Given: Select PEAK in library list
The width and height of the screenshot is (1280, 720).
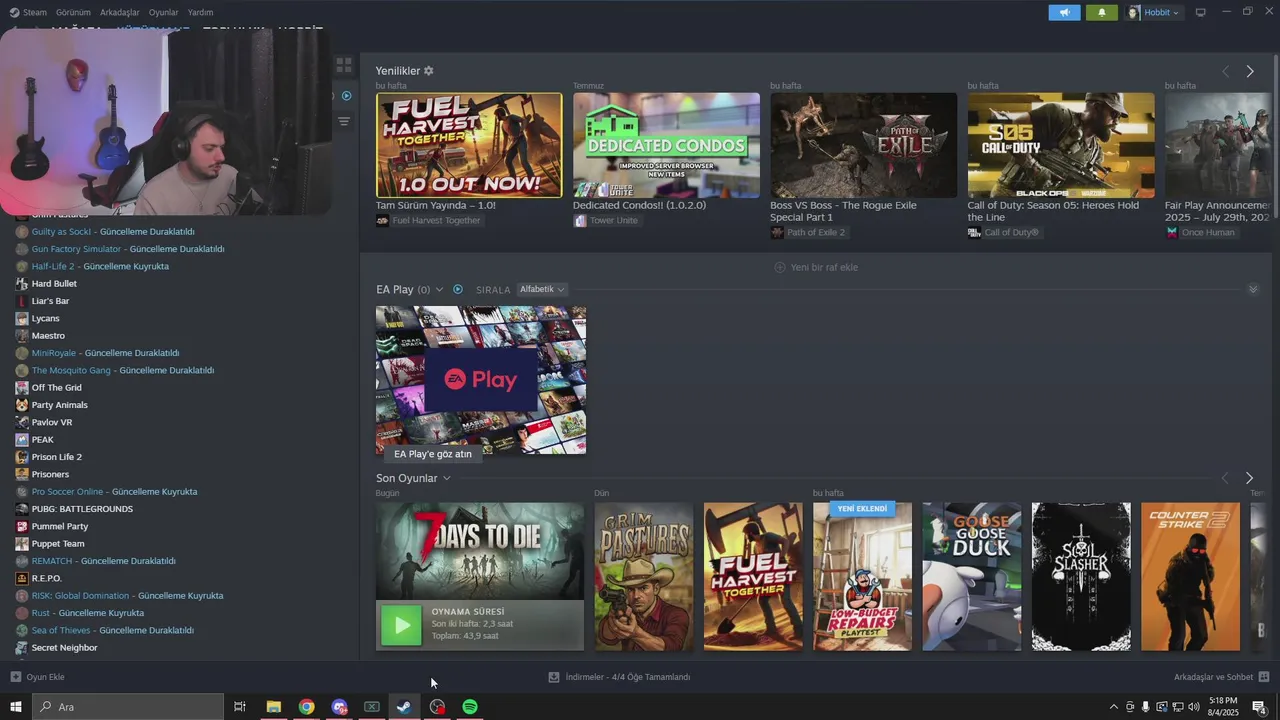Looking at the screenshot, I should [x=42, y=440].
